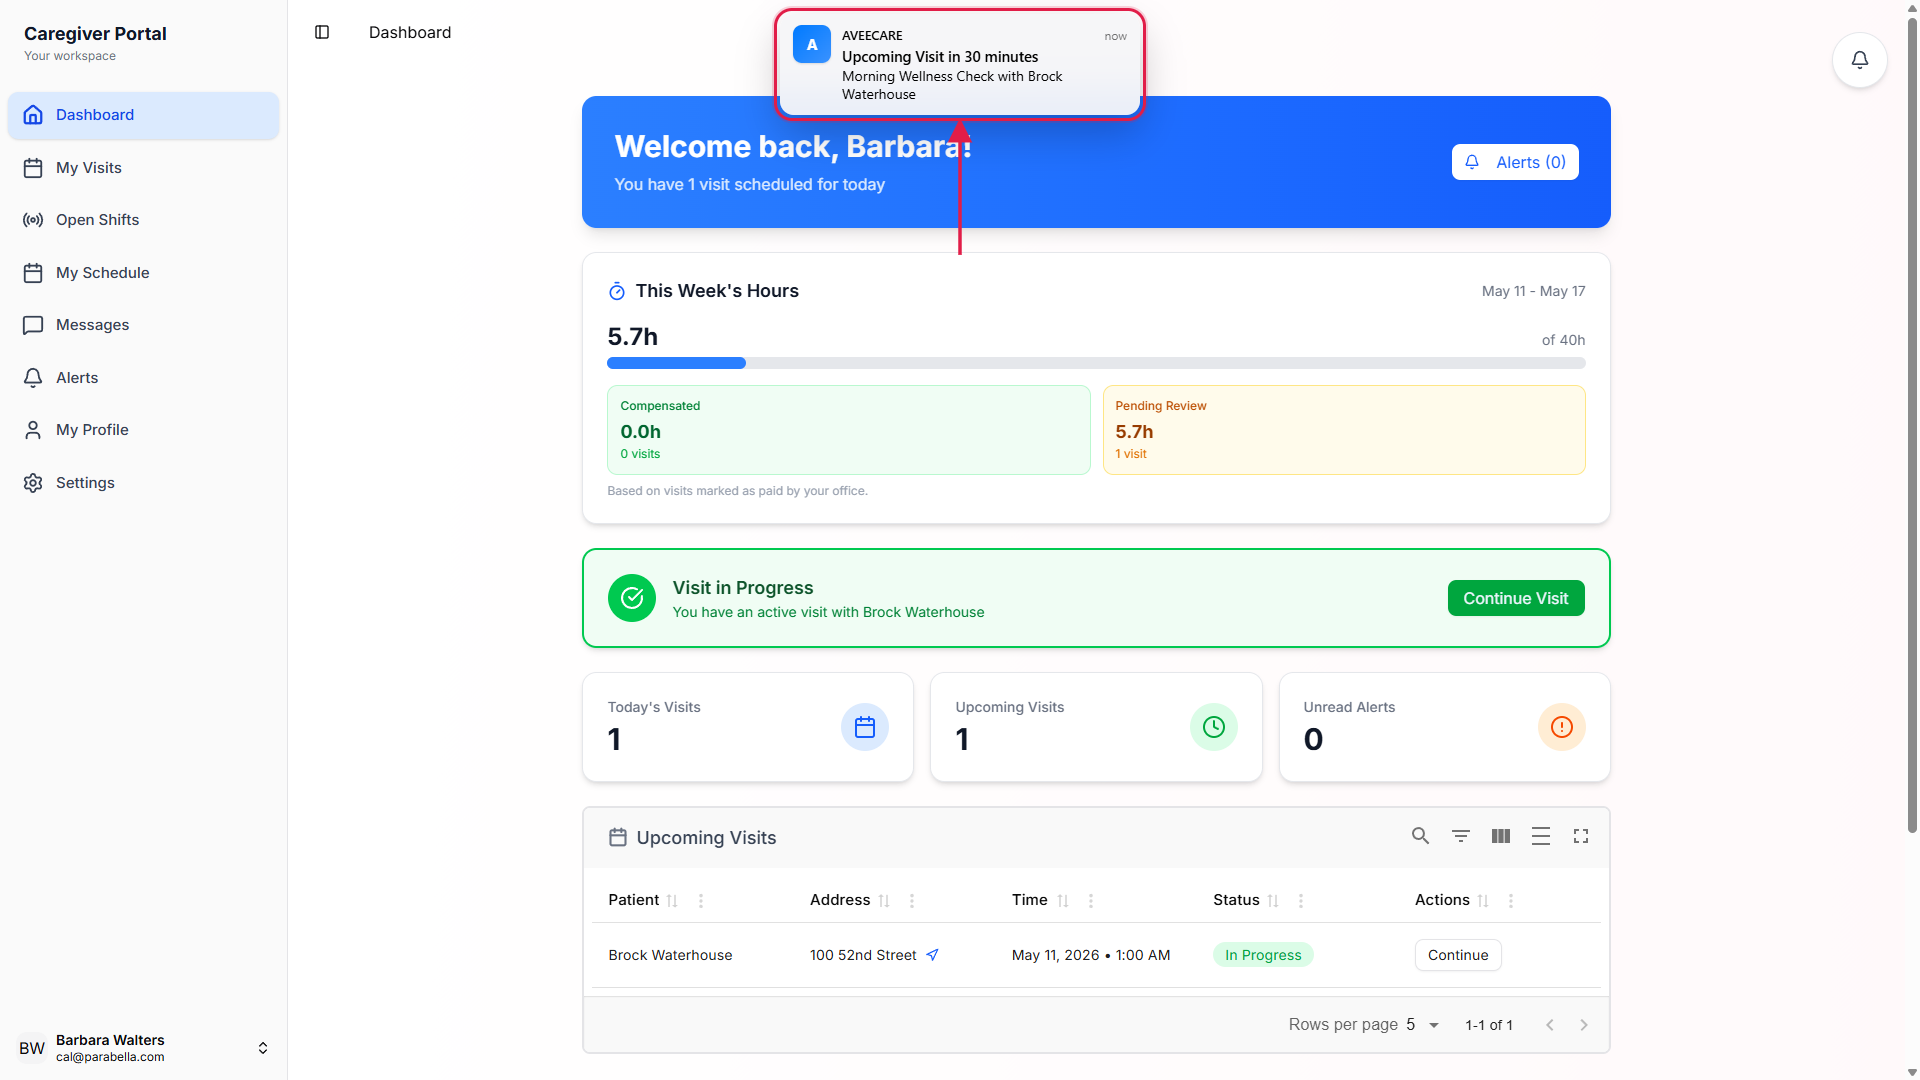Go to the Dashboard sidebar item

pos(143,115)
